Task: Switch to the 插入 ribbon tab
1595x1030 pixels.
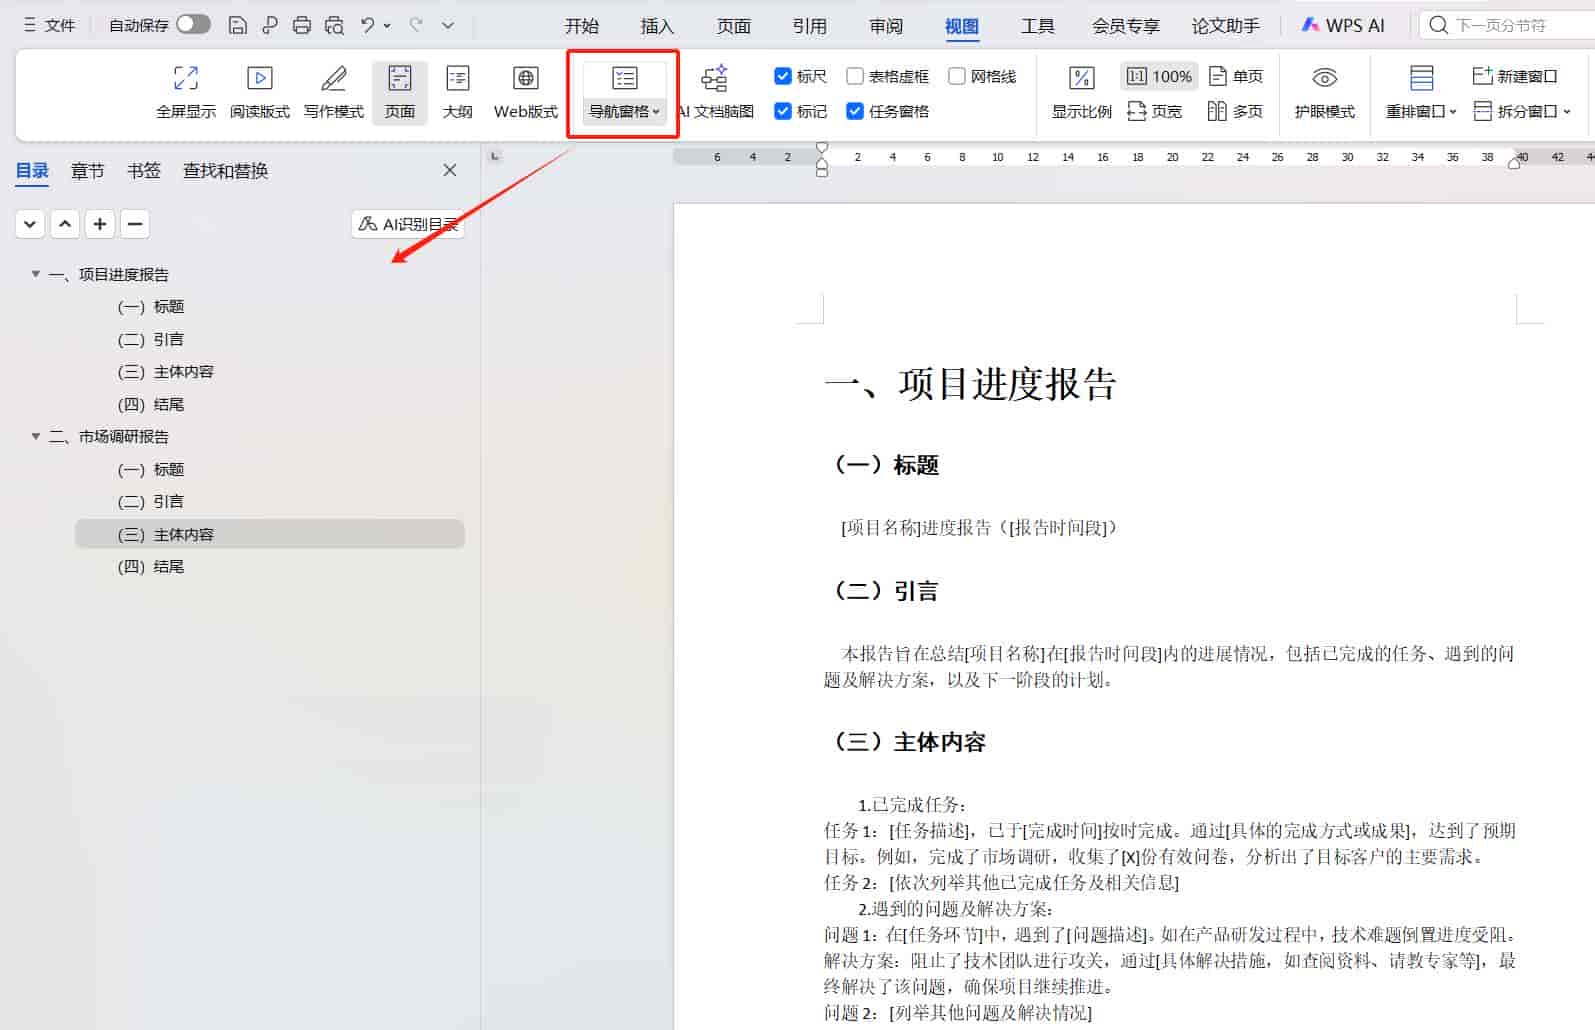Action: point(657,26)
